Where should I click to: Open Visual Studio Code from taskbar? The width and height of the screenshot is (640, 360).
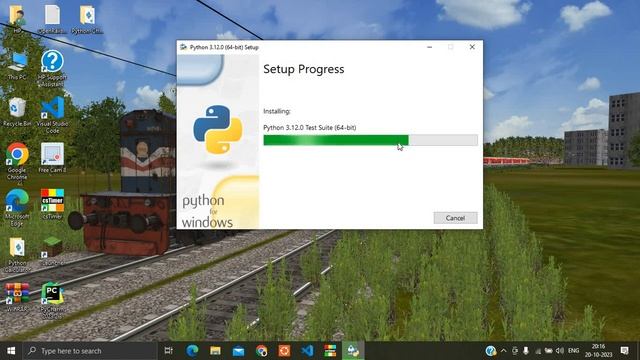pyautogui.click(x=307, y=351)
